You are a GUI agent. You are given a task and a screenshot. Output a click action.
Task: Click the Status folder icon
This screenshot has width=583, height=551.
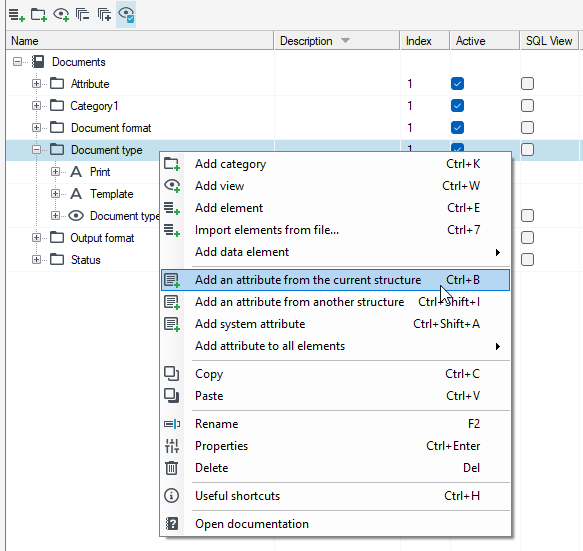click(57, 260)
